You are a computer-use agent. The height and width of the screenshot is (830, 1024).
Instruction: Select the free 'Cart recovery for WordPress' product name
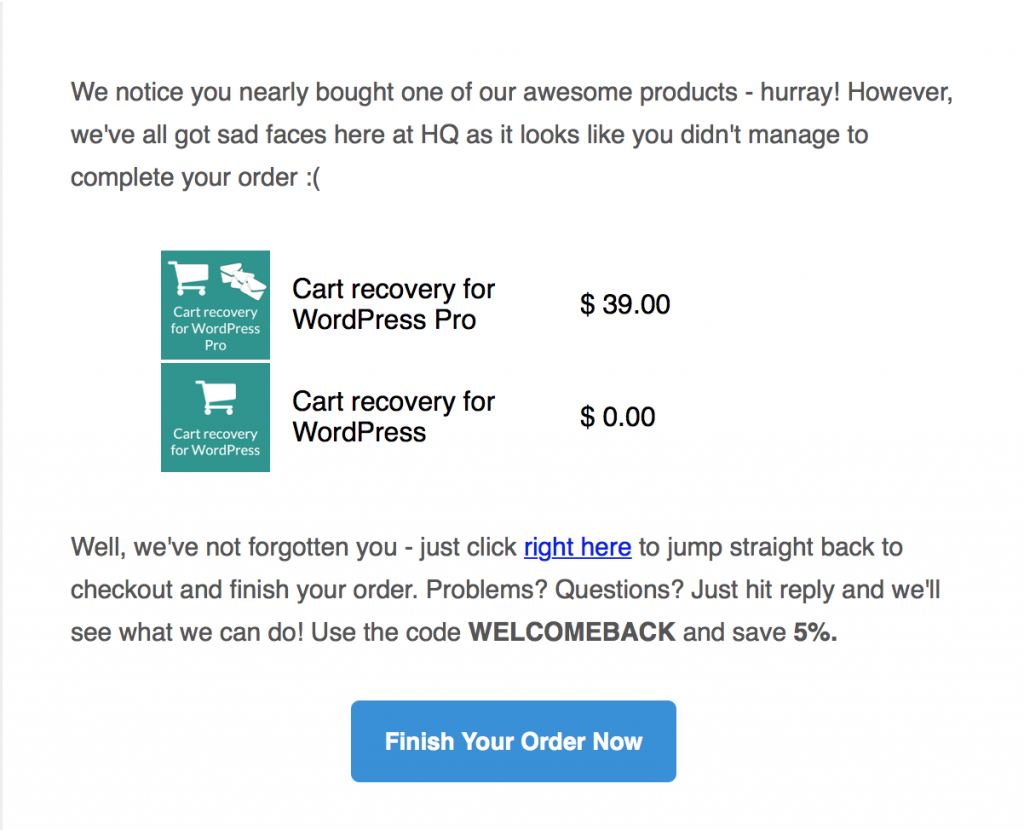click(x=393, y=417)
